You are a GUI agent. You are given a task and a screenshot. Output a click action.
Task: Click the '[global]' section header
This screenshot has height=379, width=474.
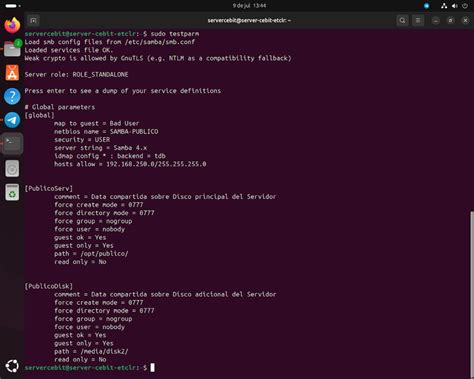[x=39, y=115]
